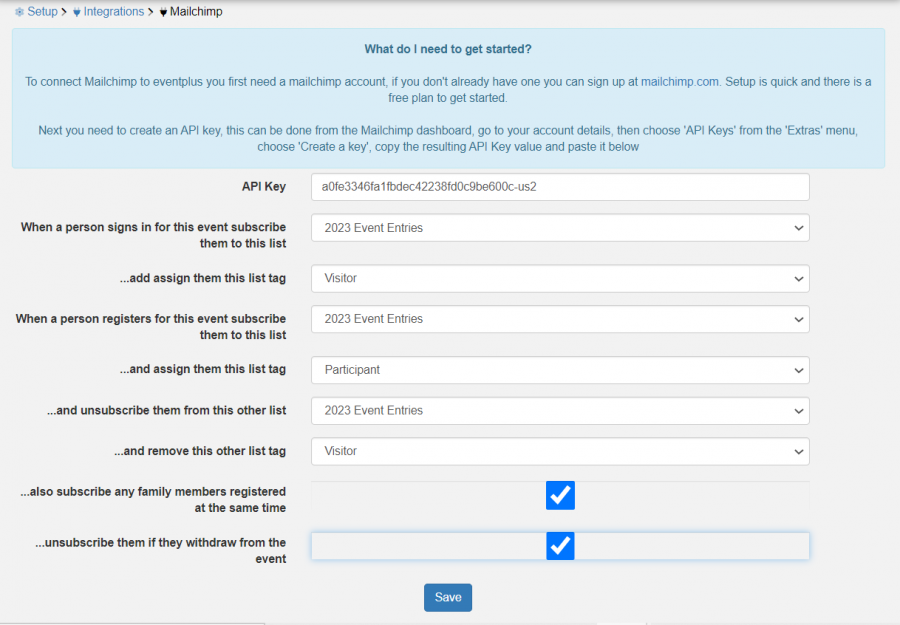Disable unsubscribe on event withdrawal
900x625 pixels.
pyautogui.click(x=560, y=546)
